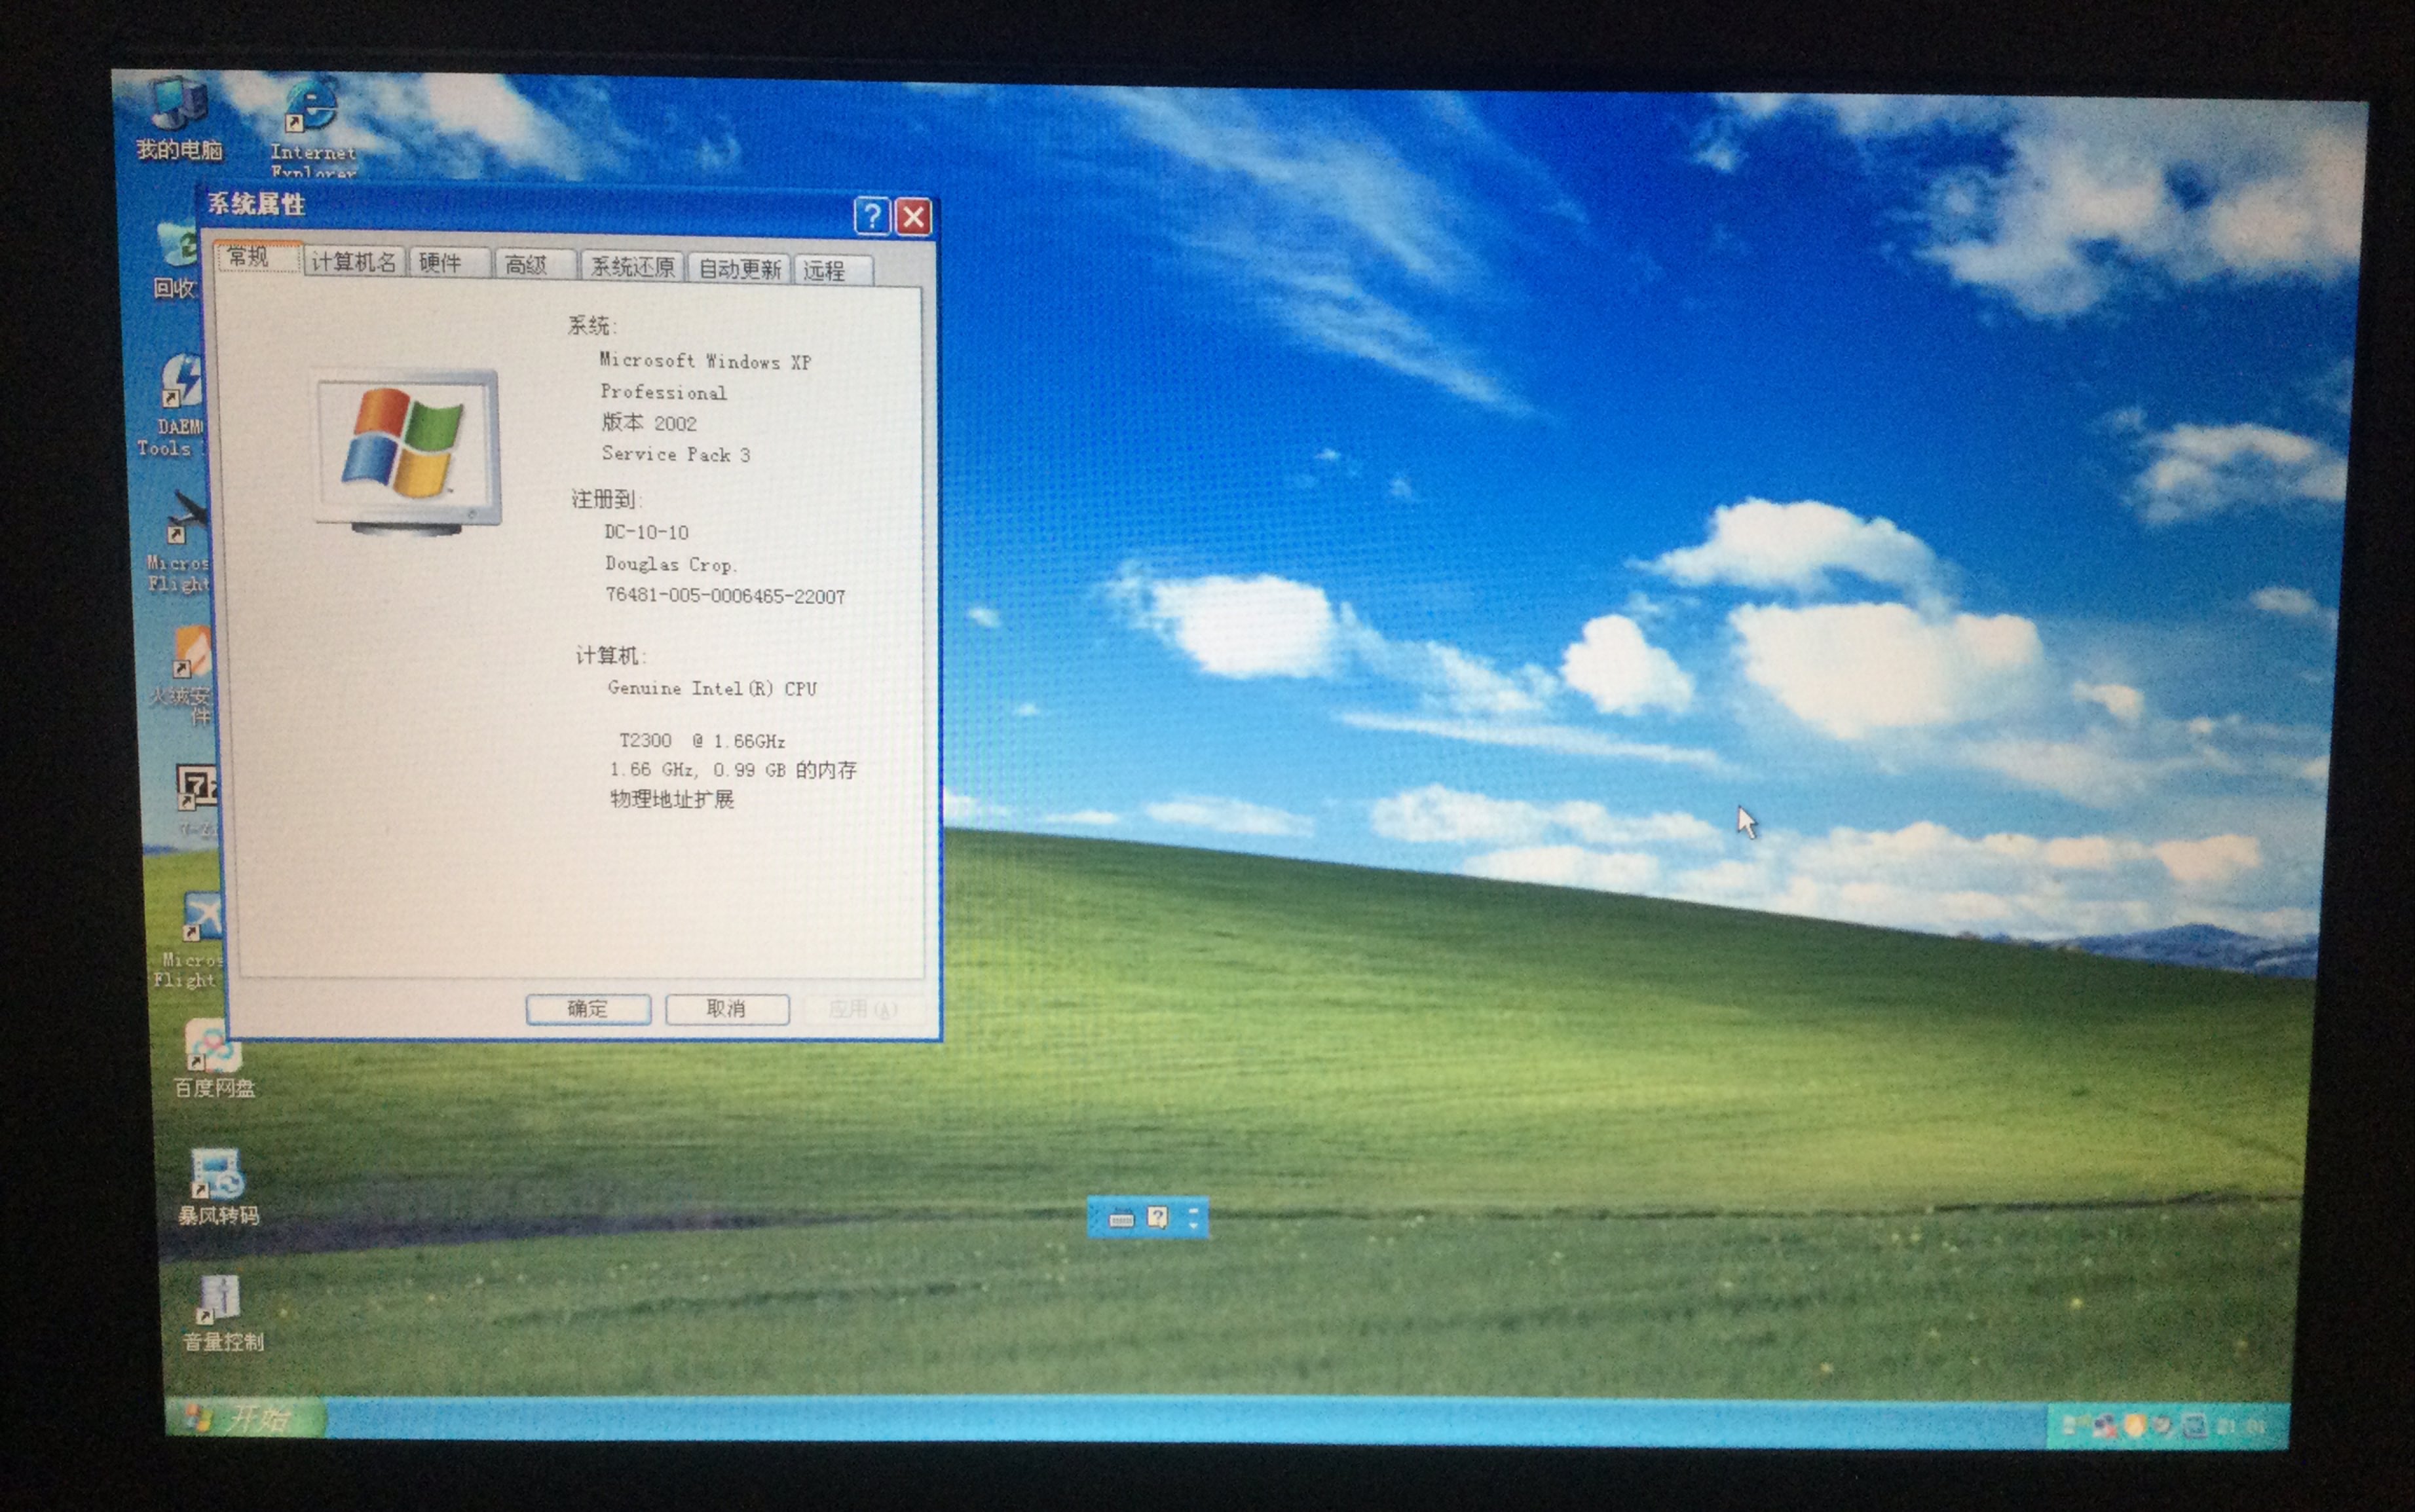The height and width of the screenshot is (1512, 2415).
Task: Click the 'DC-10-10' registered name
Action: coord(647,532)
